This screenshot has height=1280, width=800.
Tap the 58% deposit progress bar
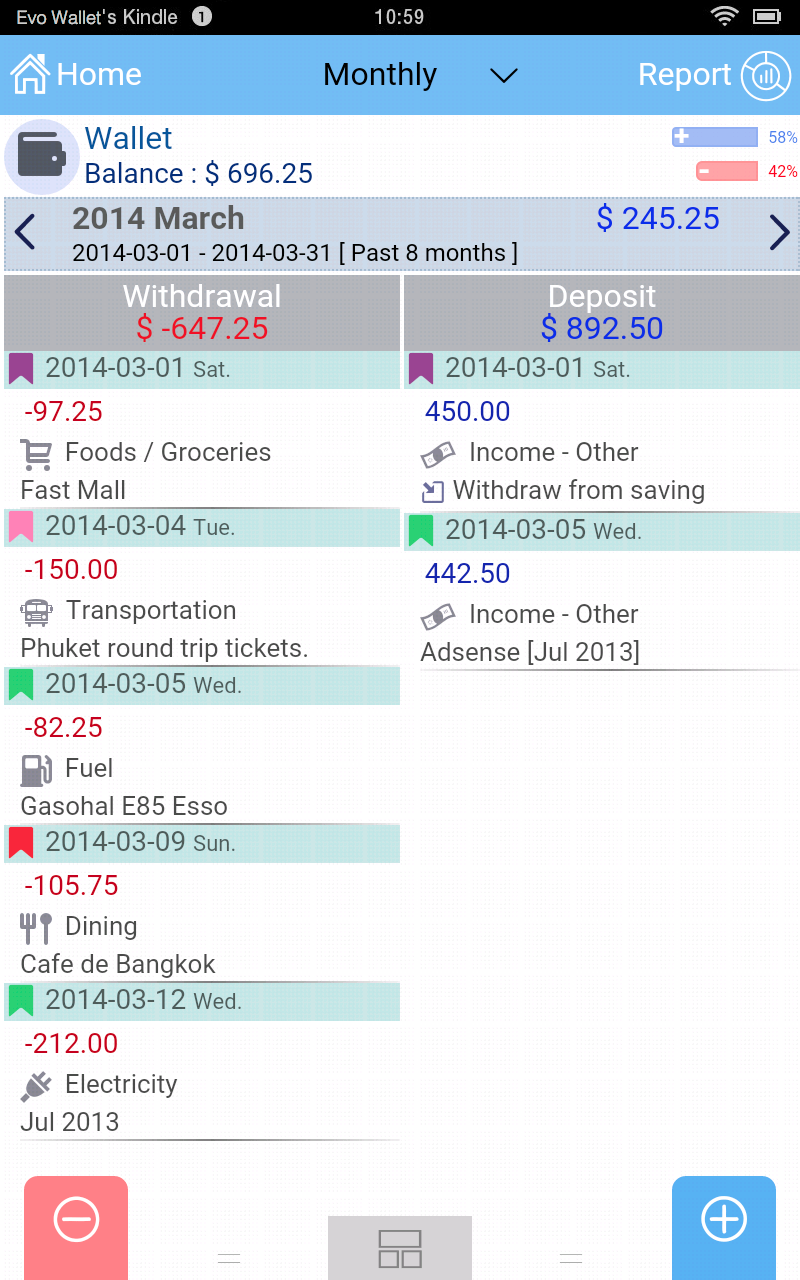point(715,137)
